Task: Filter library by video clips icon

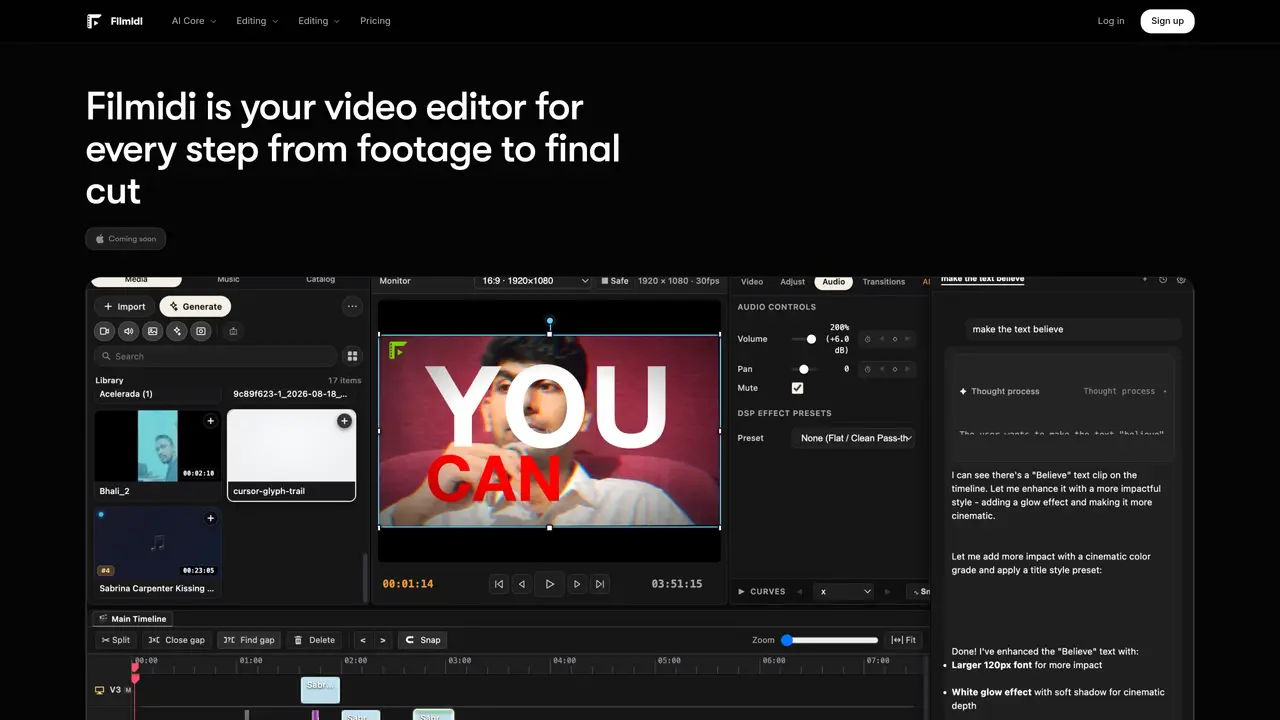Action: pos(105,331)
